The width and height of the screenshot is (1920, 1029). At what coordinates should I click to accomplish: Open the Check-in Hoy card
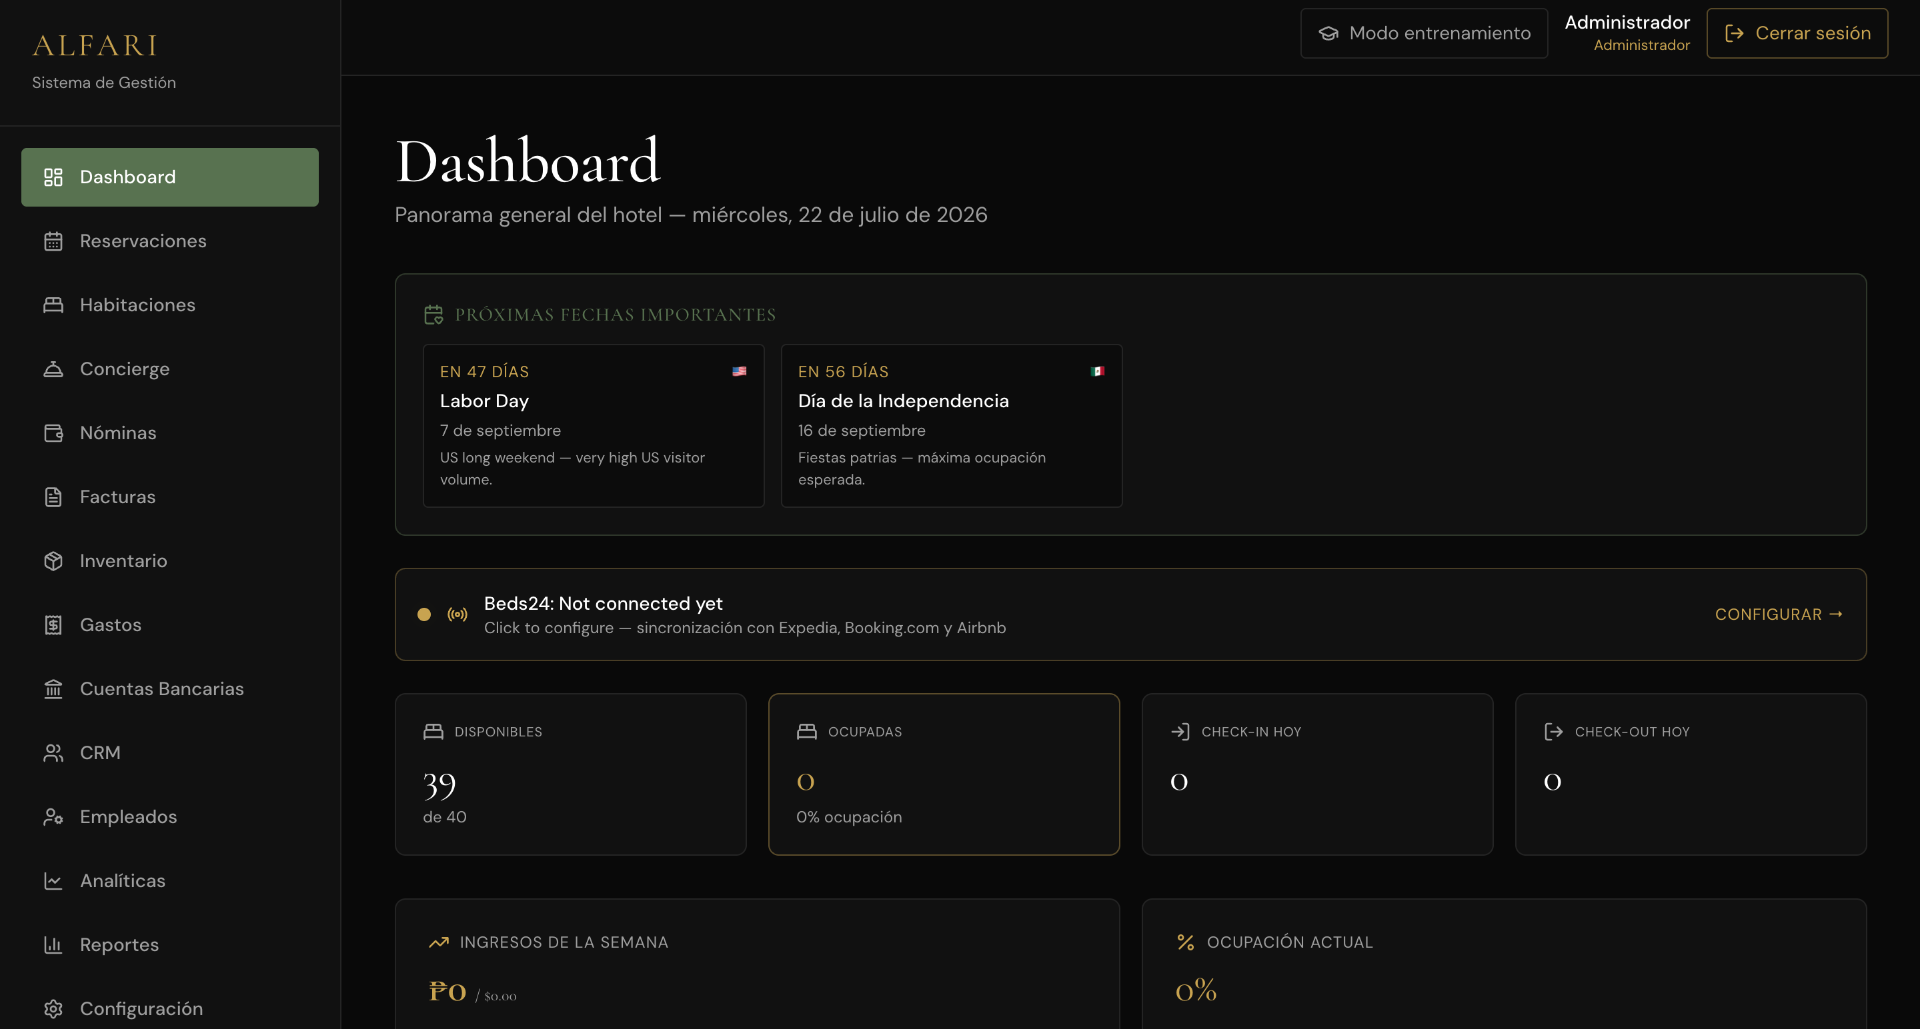tap(1318, 774)
